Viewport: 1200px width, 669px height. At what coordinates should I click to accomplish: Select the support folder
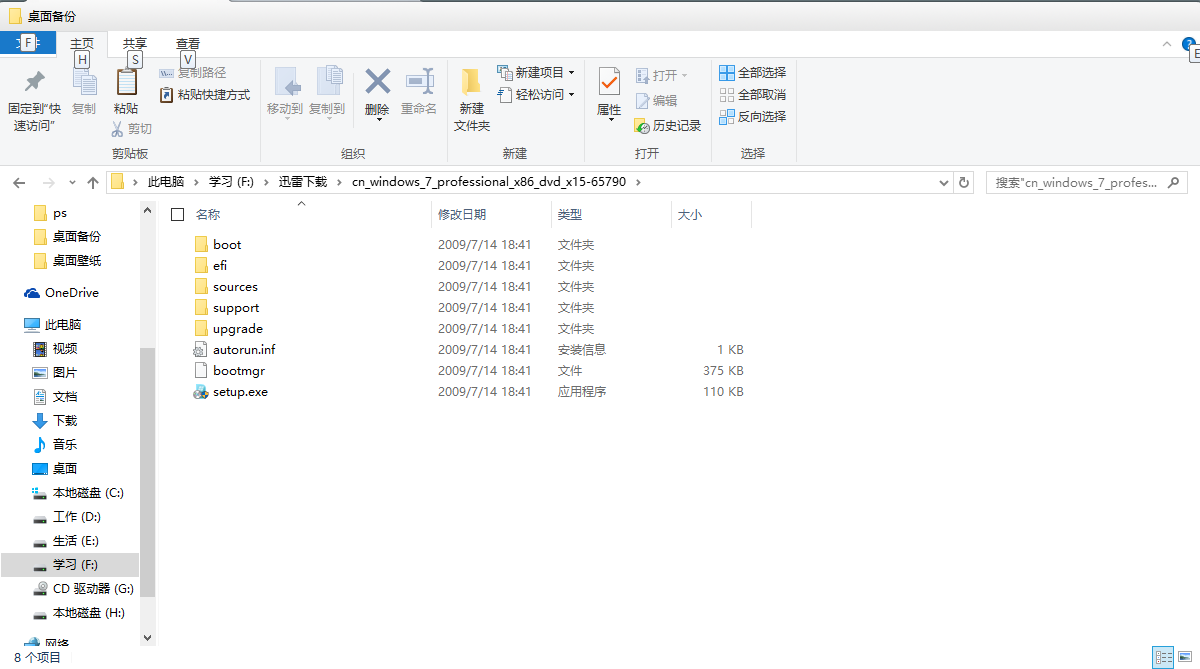tap(236, 308)
